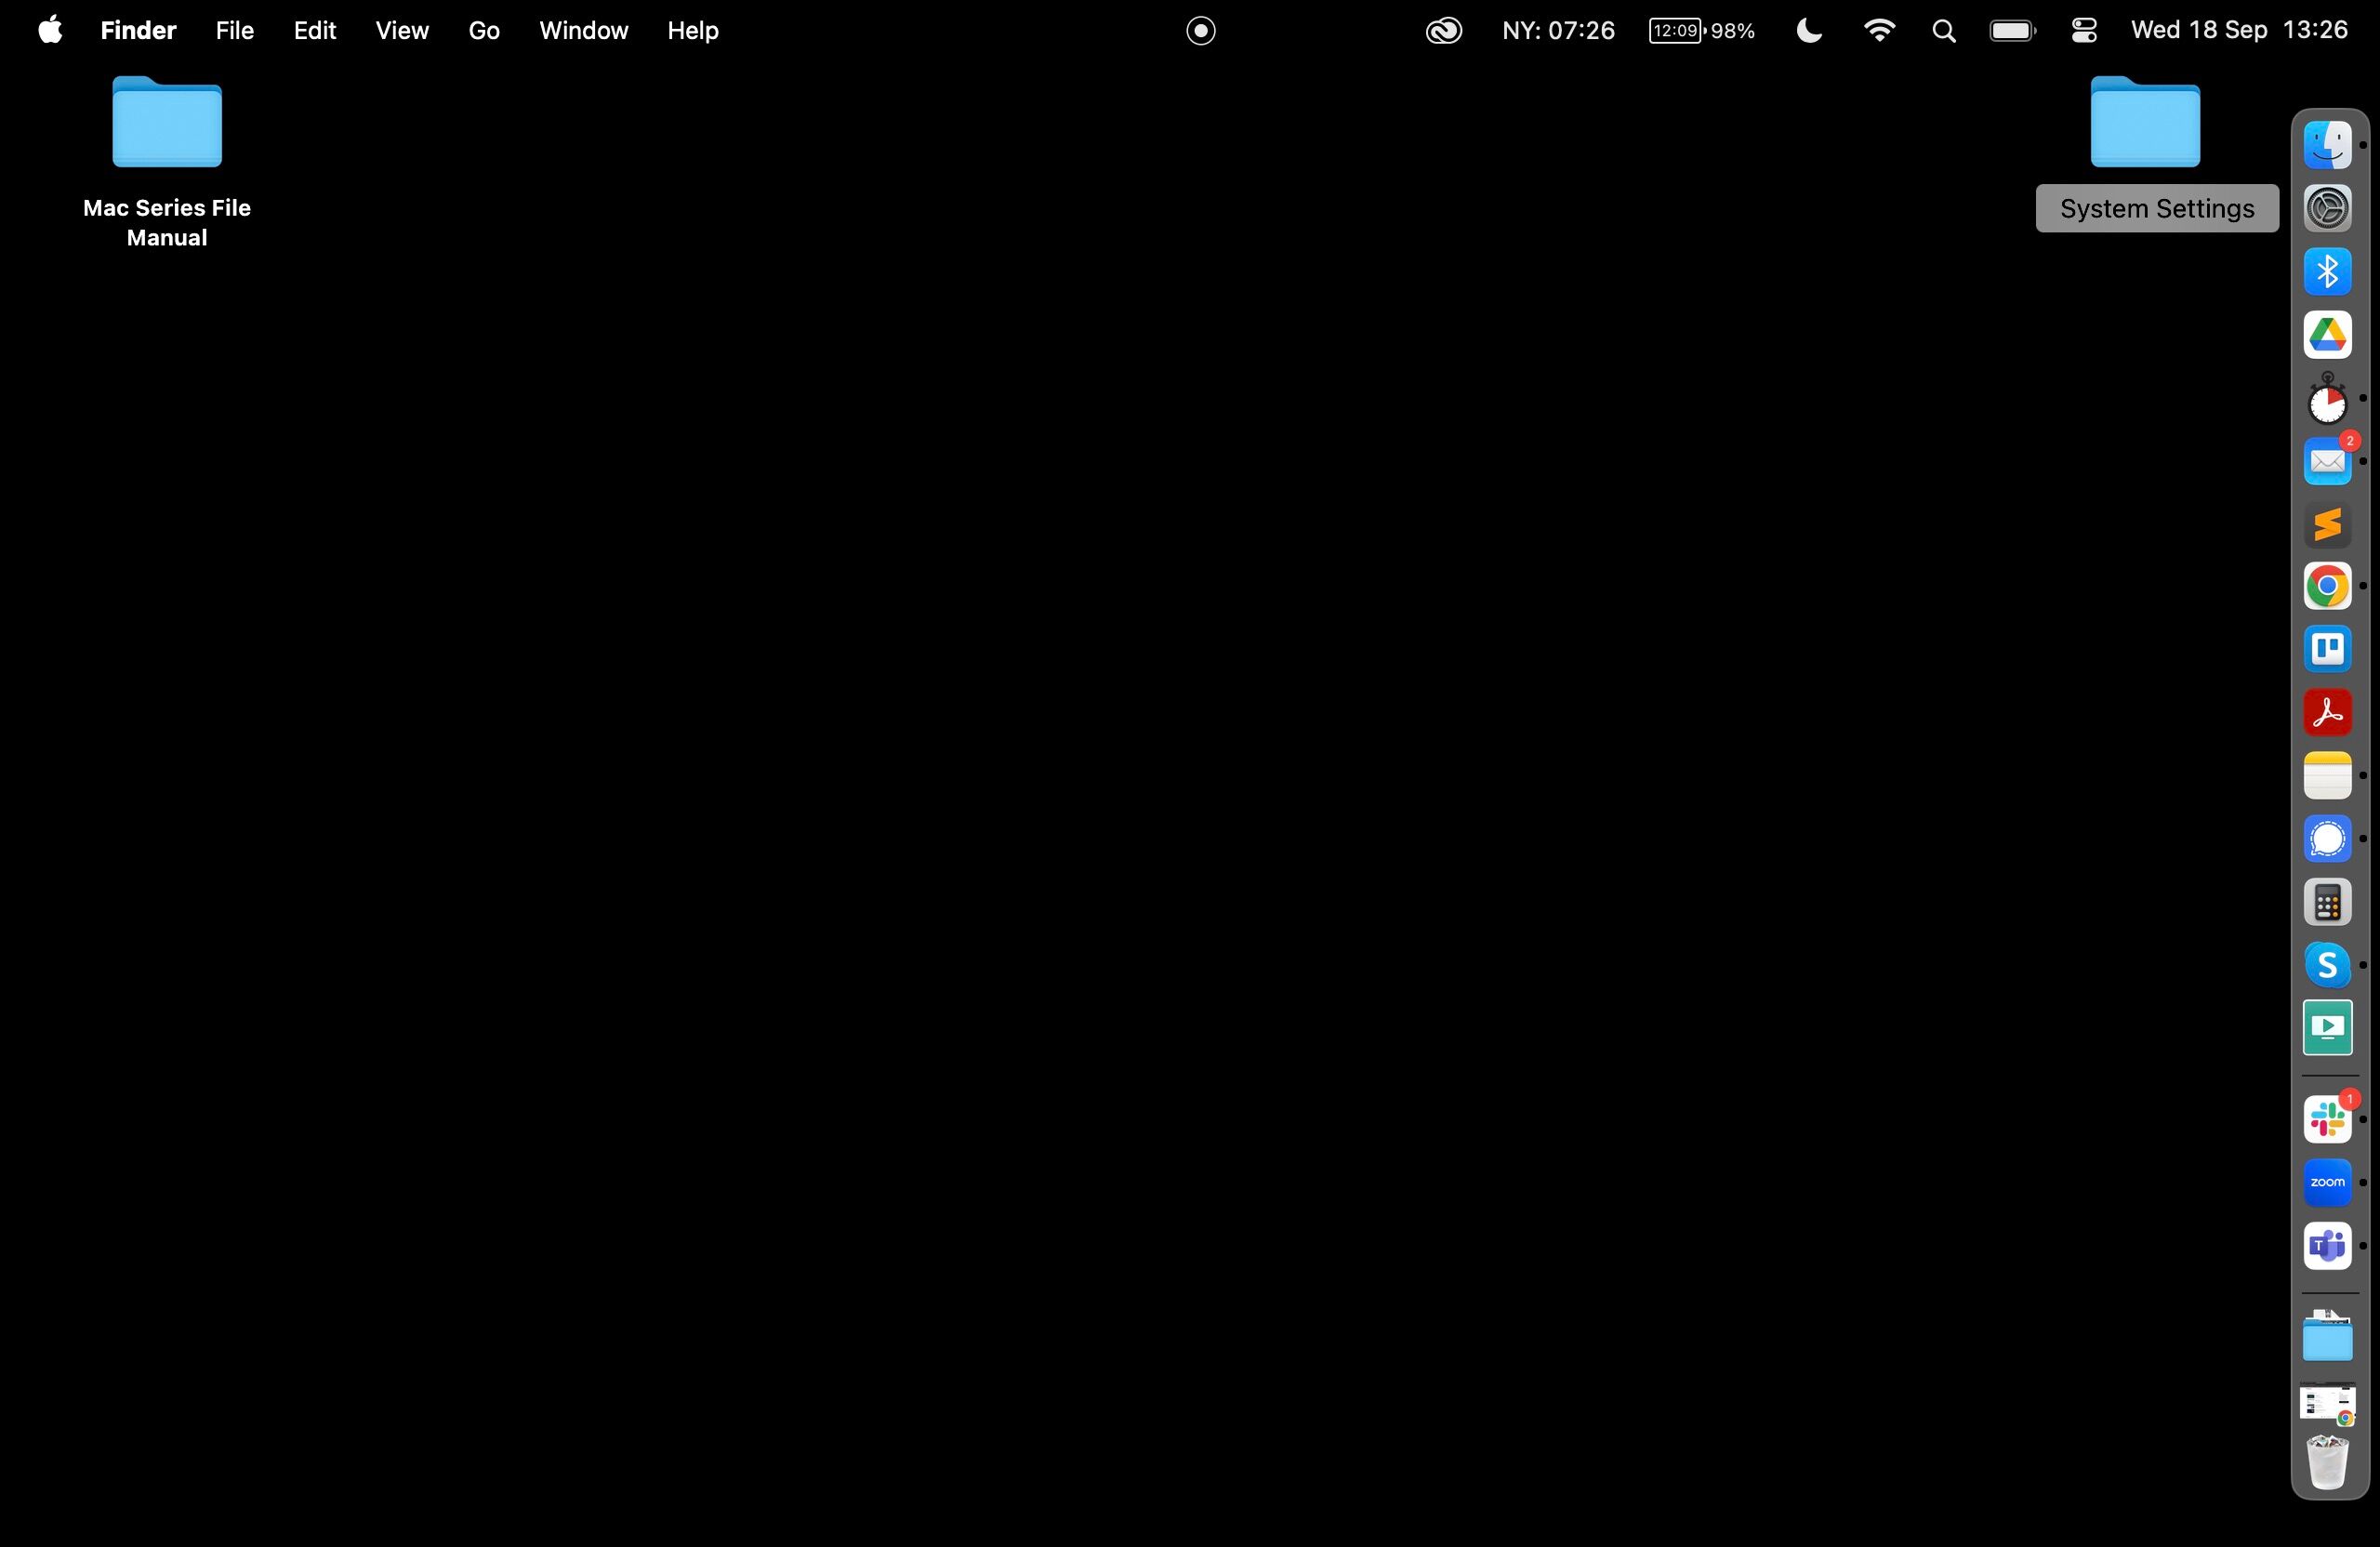
Task: Open the File menu
Action: [x=235, y=31]
